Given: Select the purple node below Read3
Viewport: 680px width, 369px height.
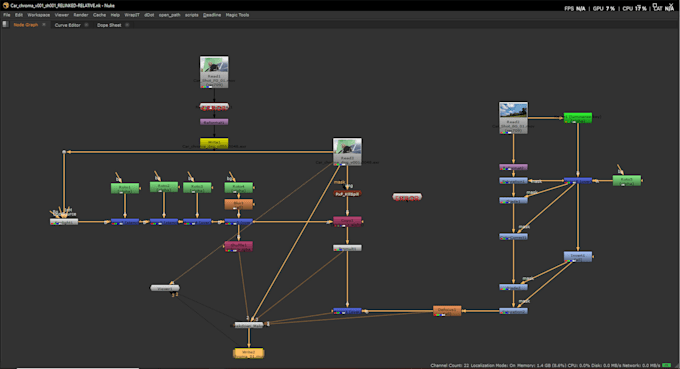Looking at the screenshot, I should tap(513, 167).
